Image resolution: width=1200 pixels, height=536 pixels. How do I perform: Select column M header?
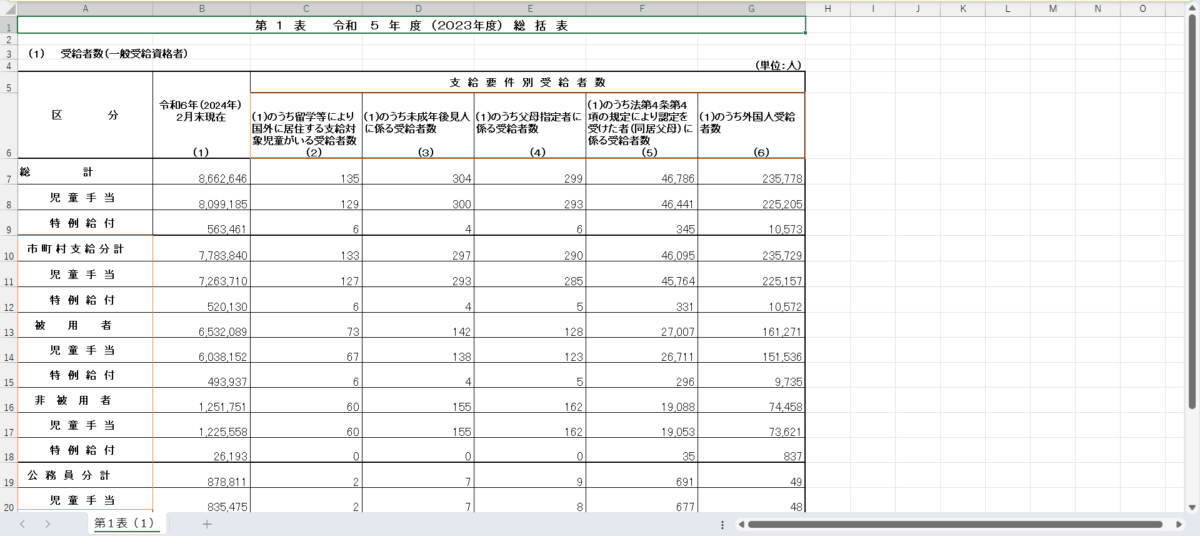pos(1050,8)
